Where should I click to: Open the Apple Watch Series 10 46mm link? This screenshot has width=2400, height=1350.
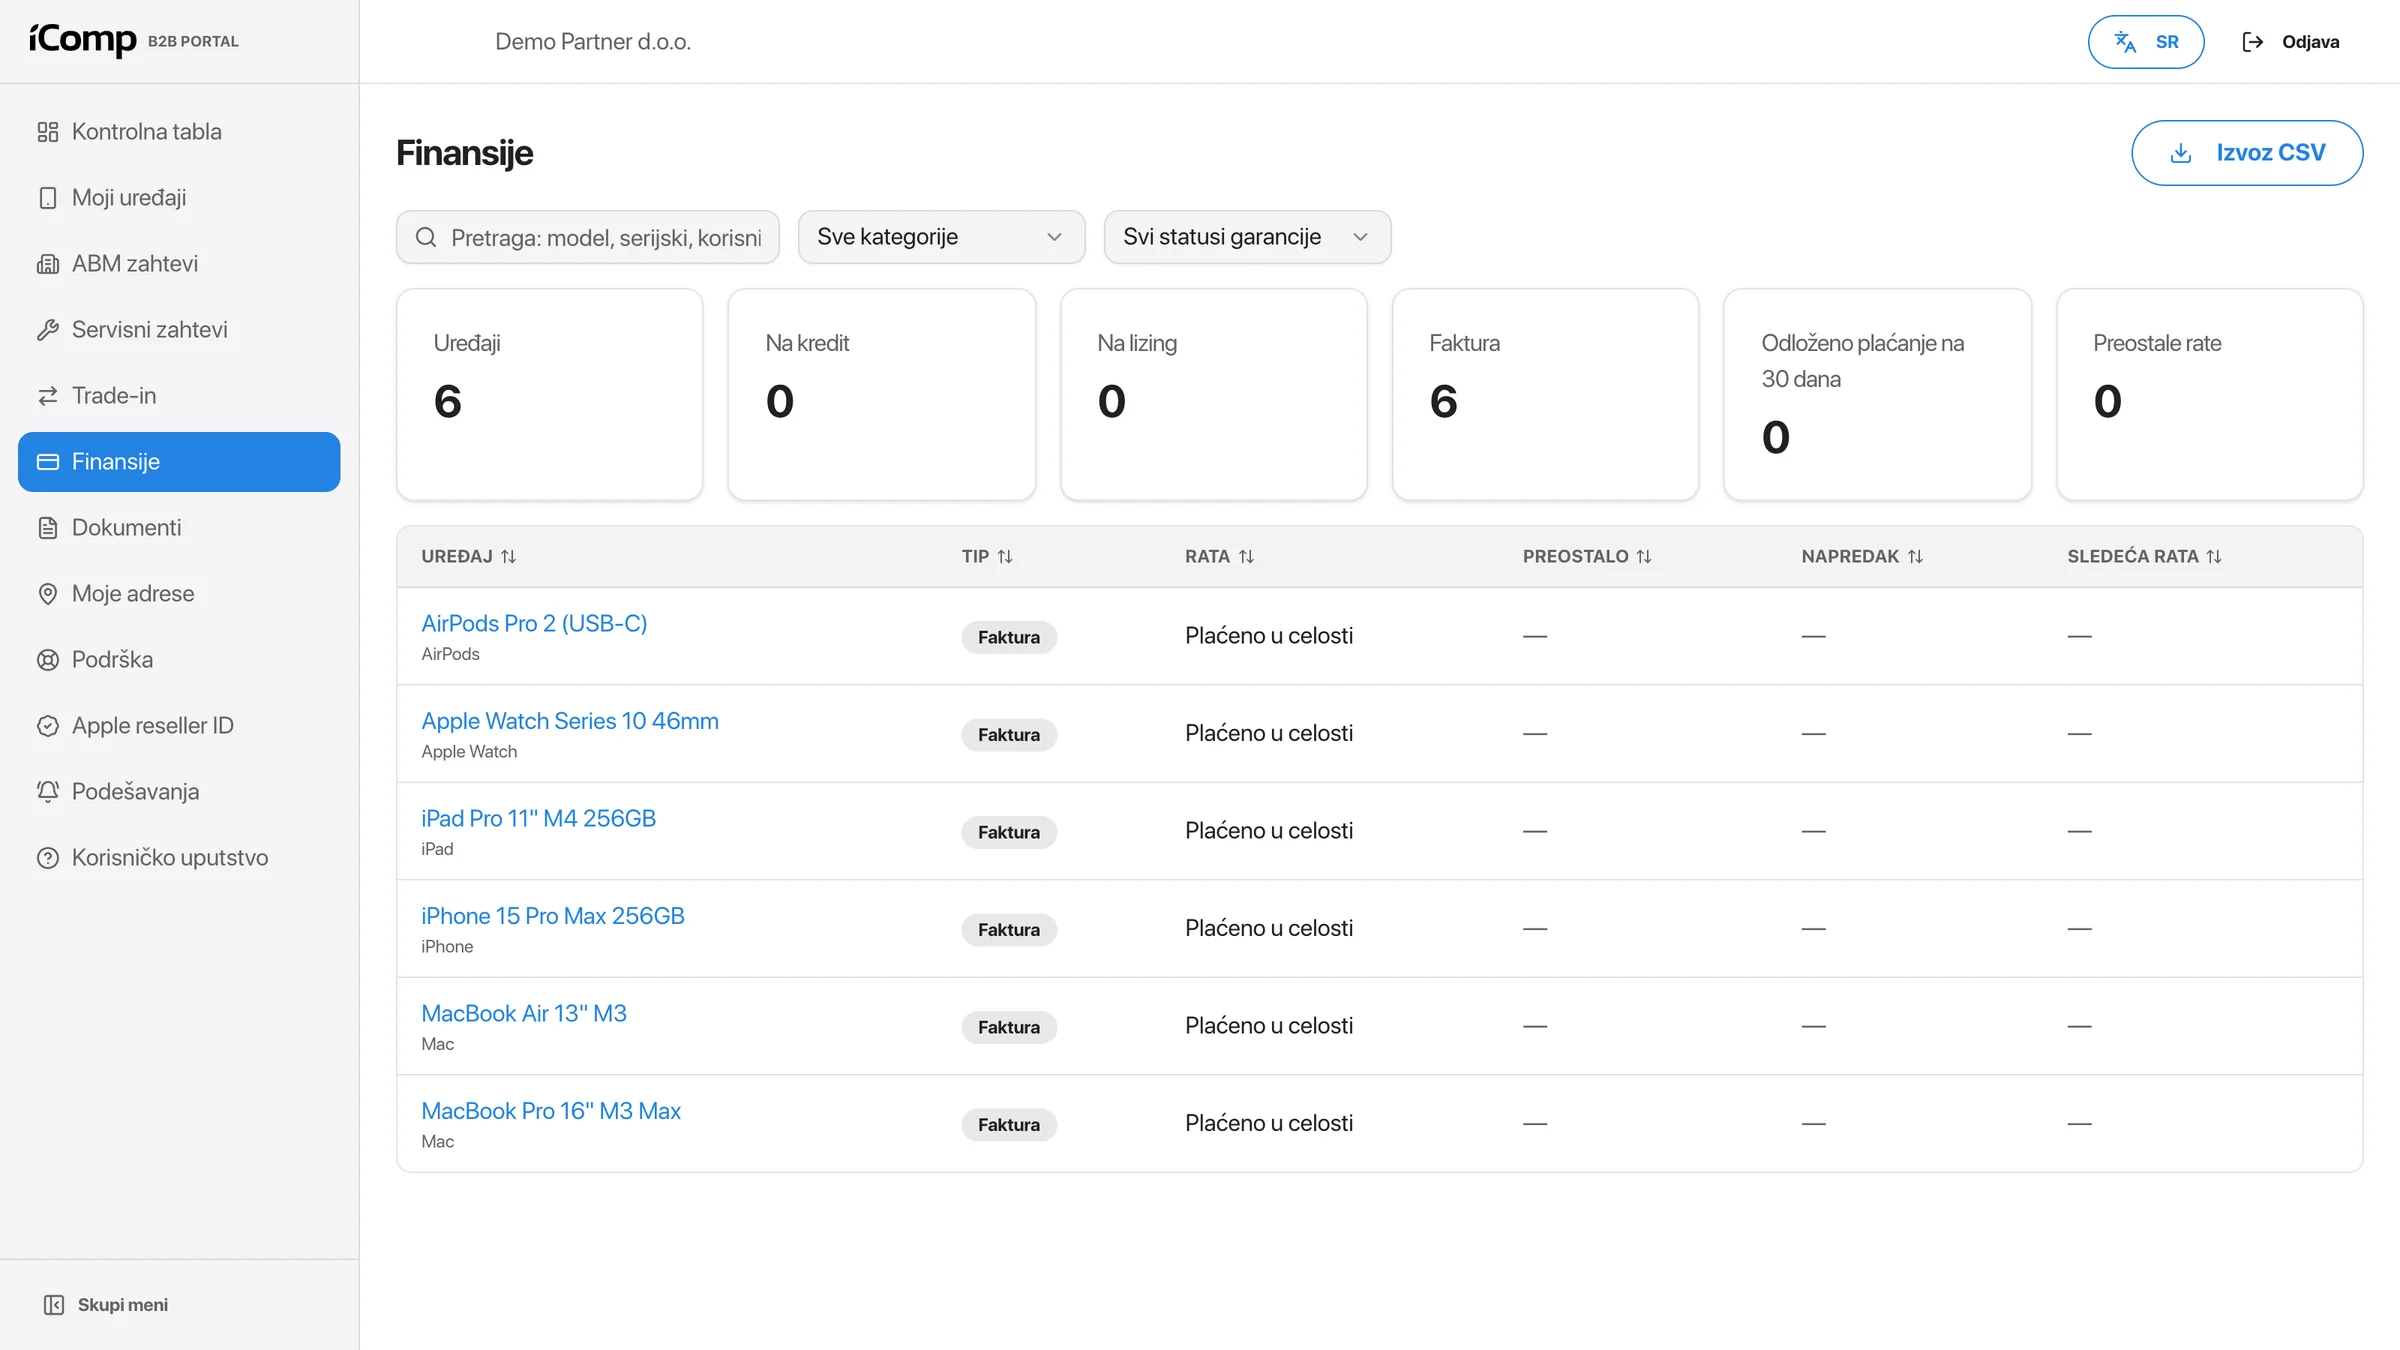coord(570,721)
